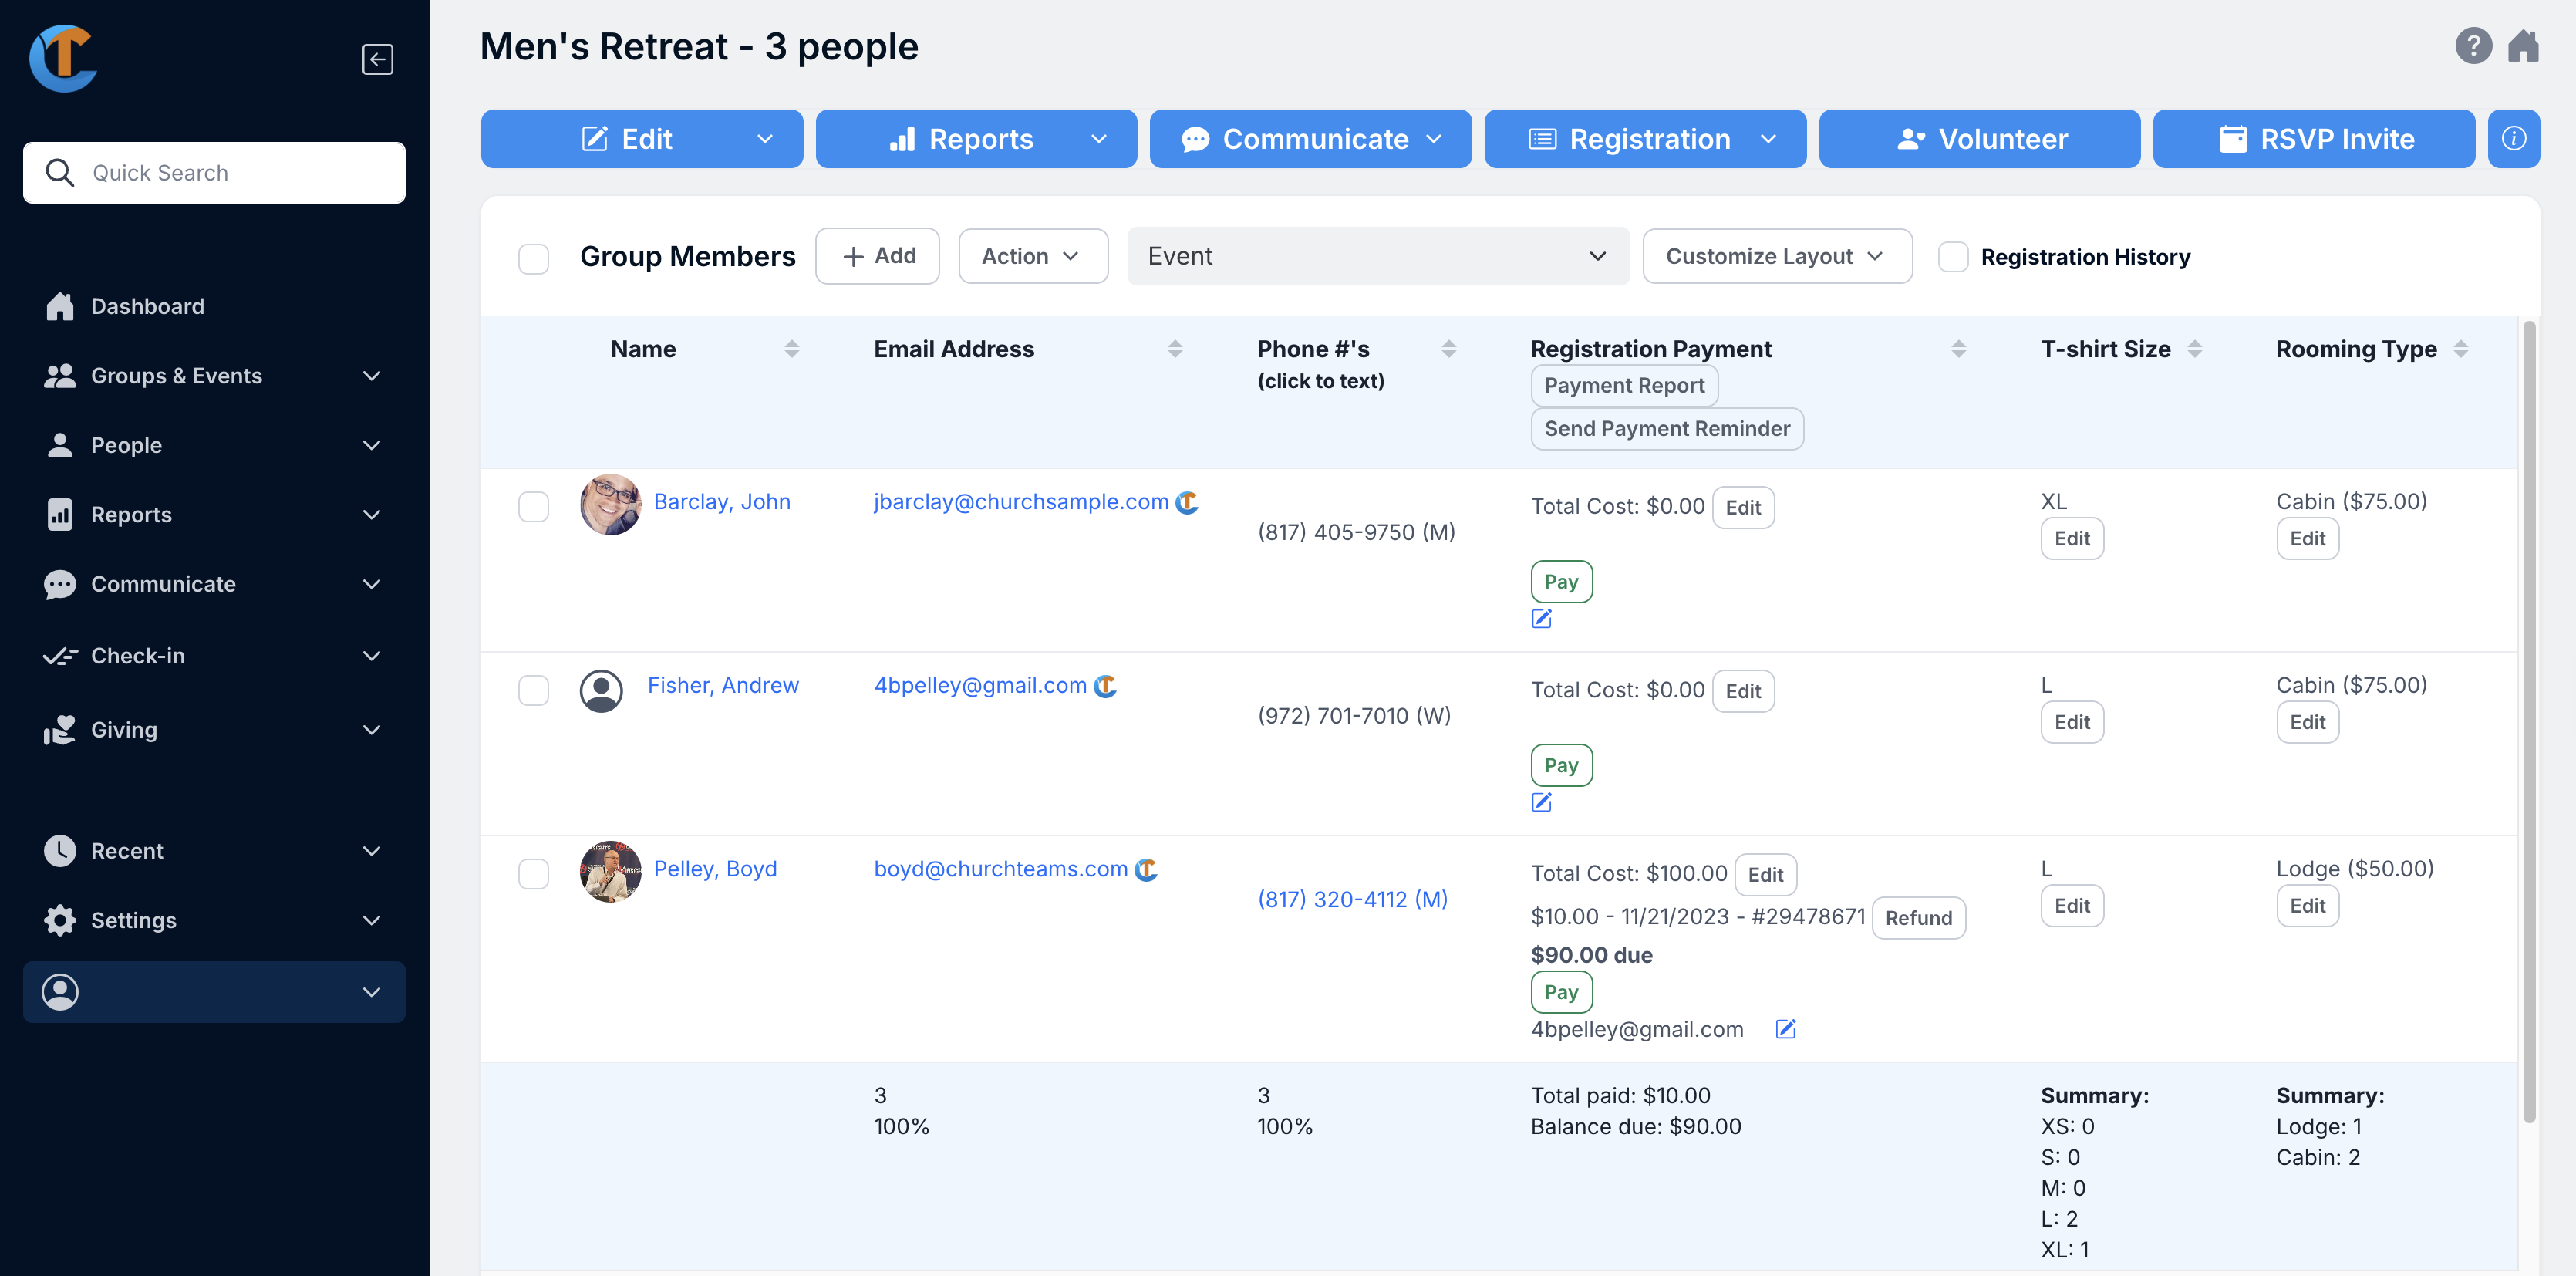Click Churchteams icon next to jbarclay email
The width and height of the screenshot is (2576, 1276).
pos(1187,502)
